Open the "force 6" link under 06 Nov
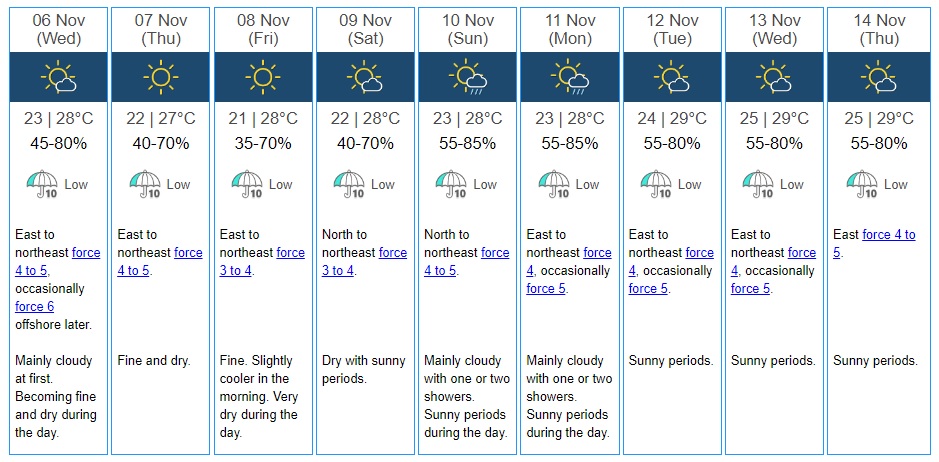Screen dimensions: 939x462 pos(35,307)
